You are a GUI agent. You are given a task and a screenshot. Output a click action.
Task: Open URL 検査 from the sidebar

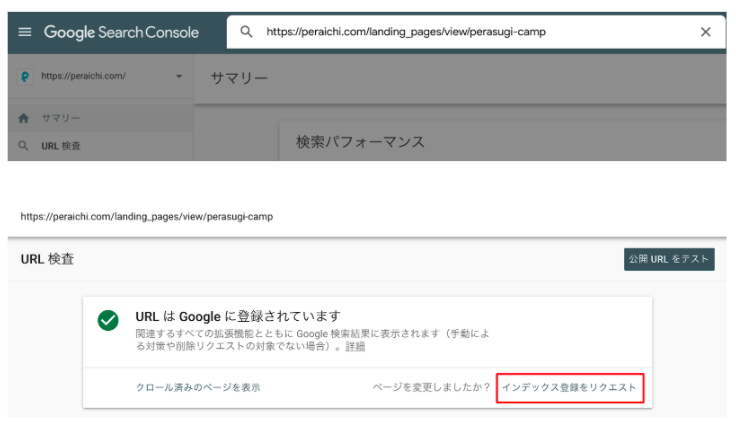tap(61, 146)
